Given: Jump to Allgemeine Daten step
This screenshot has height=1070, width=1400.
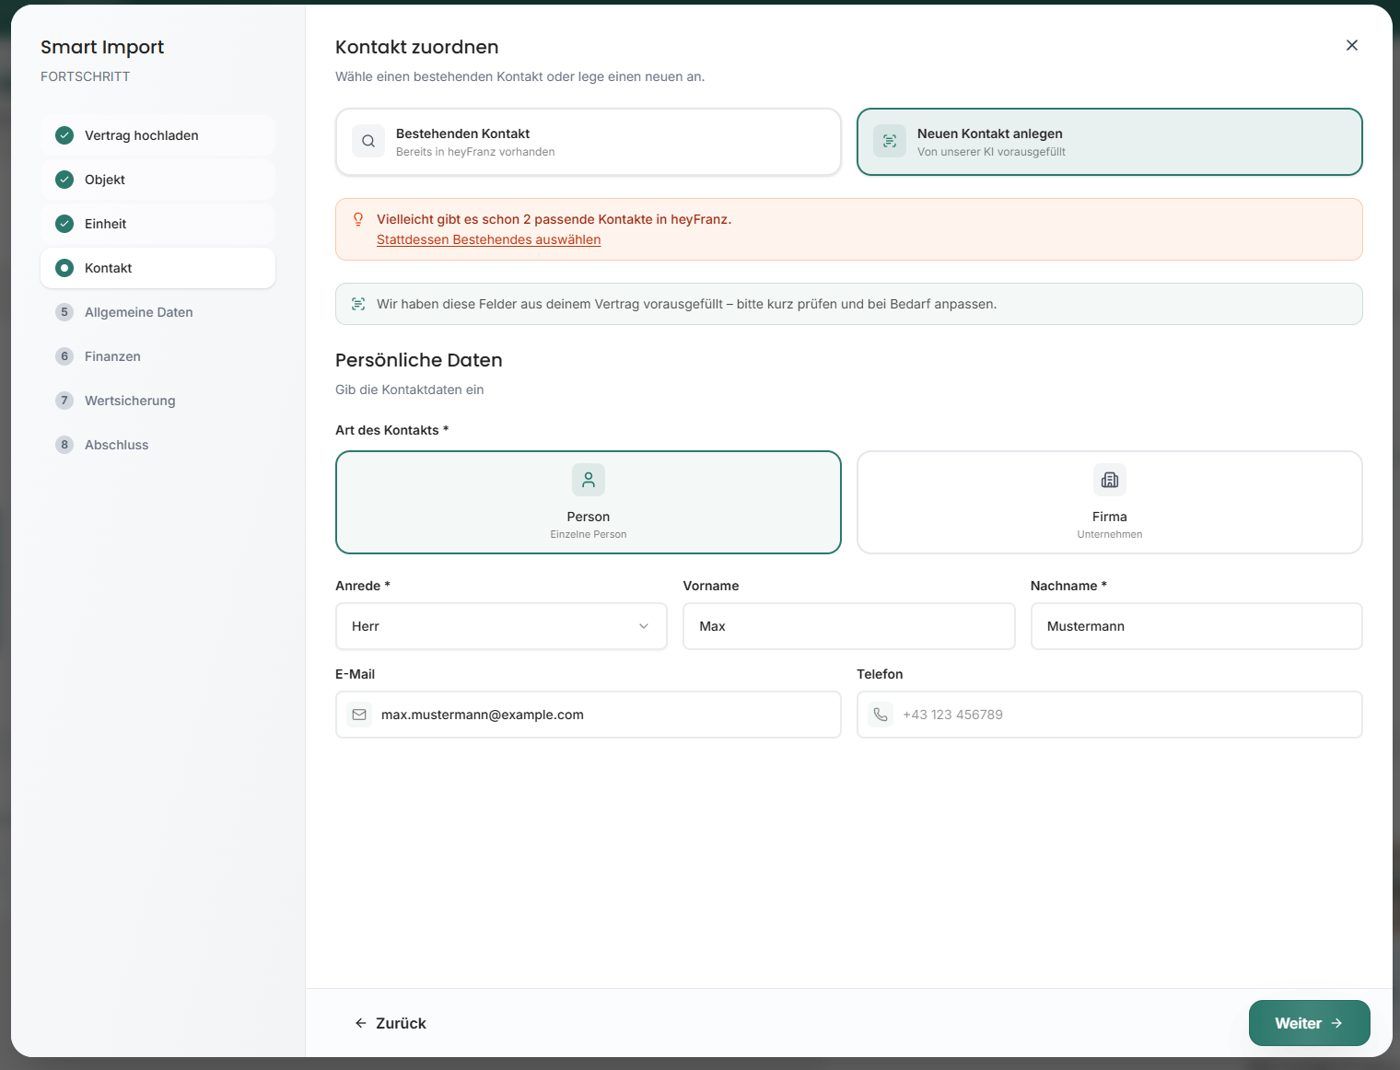Looking at the screenshot, I should click(x=158, y=312).
